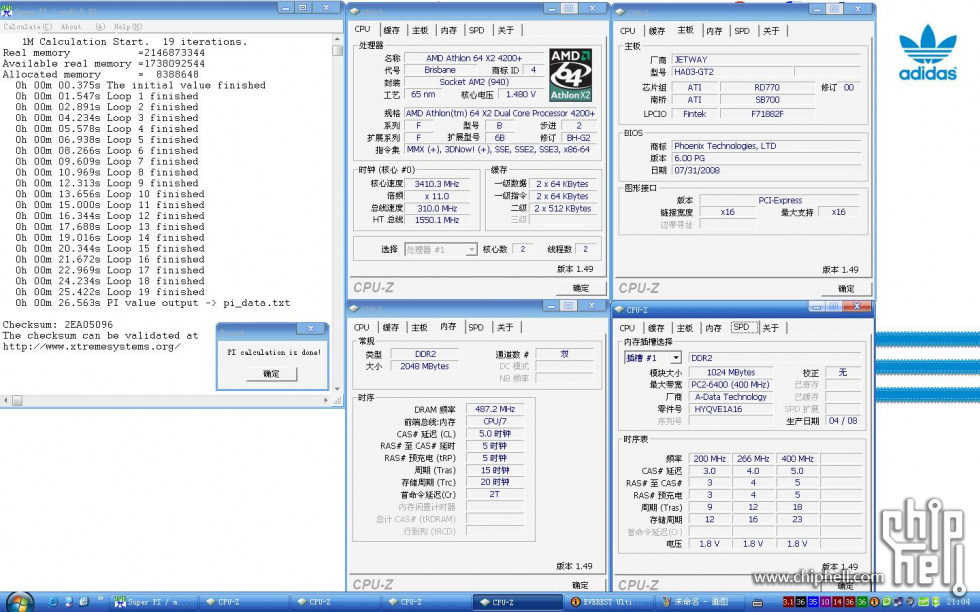Click the Socket AM2 (940) package field
The width and height of the screenshot is (980, 612).
[474, 82]
